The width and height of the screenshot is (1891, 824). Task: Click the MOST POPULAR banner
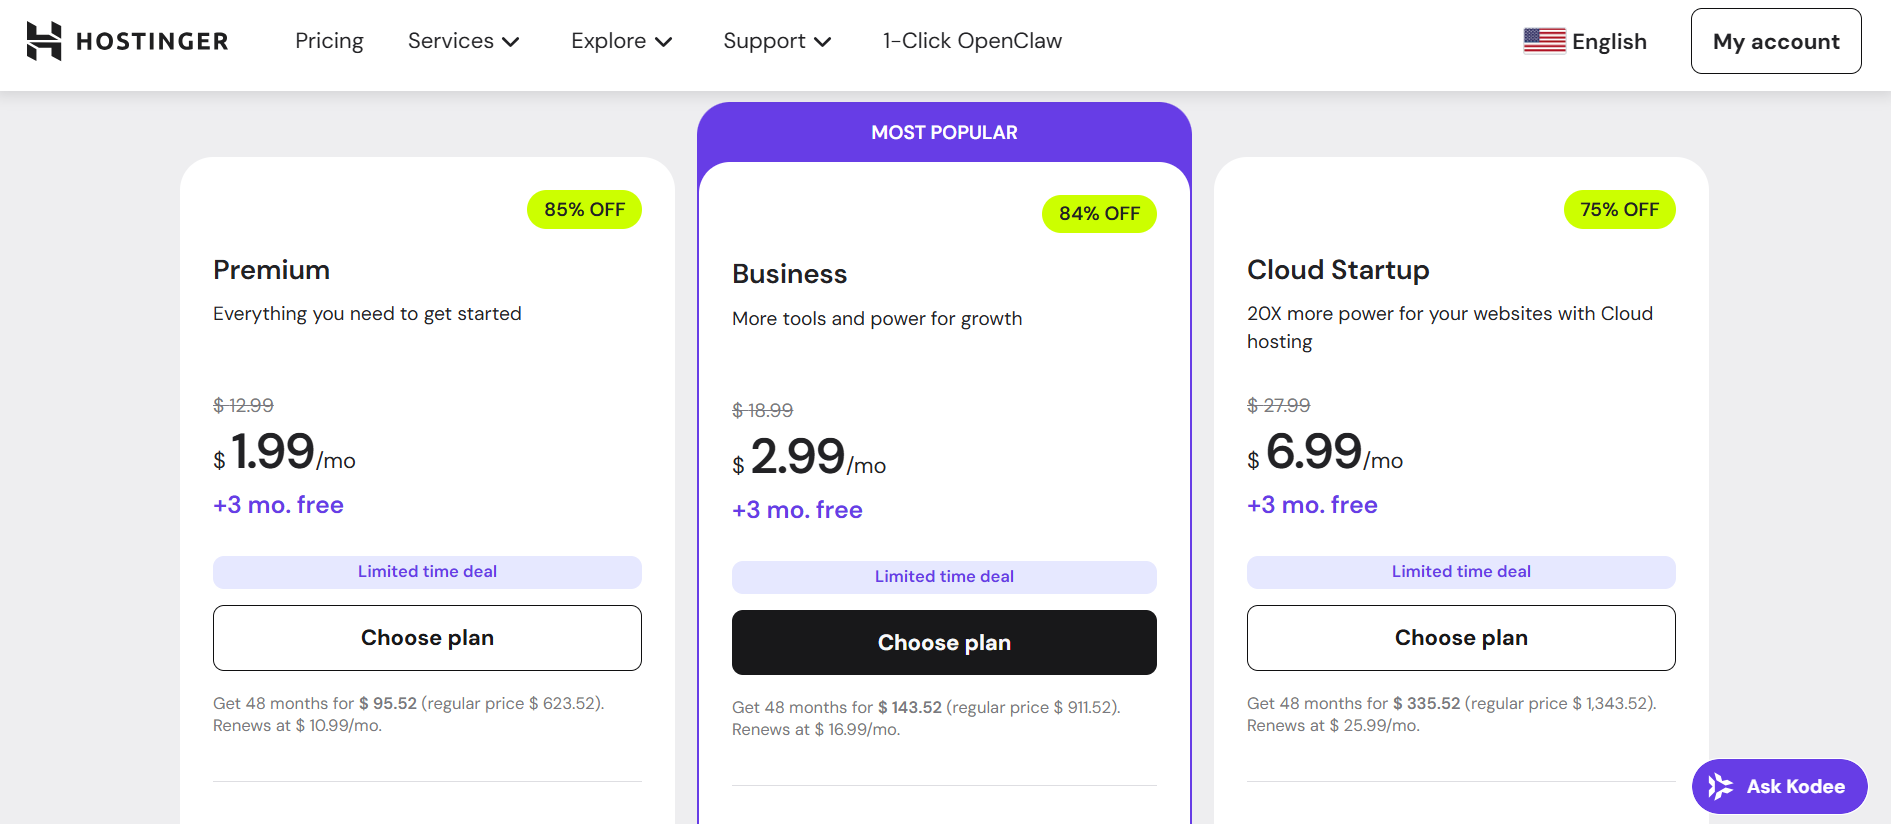click(944, 132)
